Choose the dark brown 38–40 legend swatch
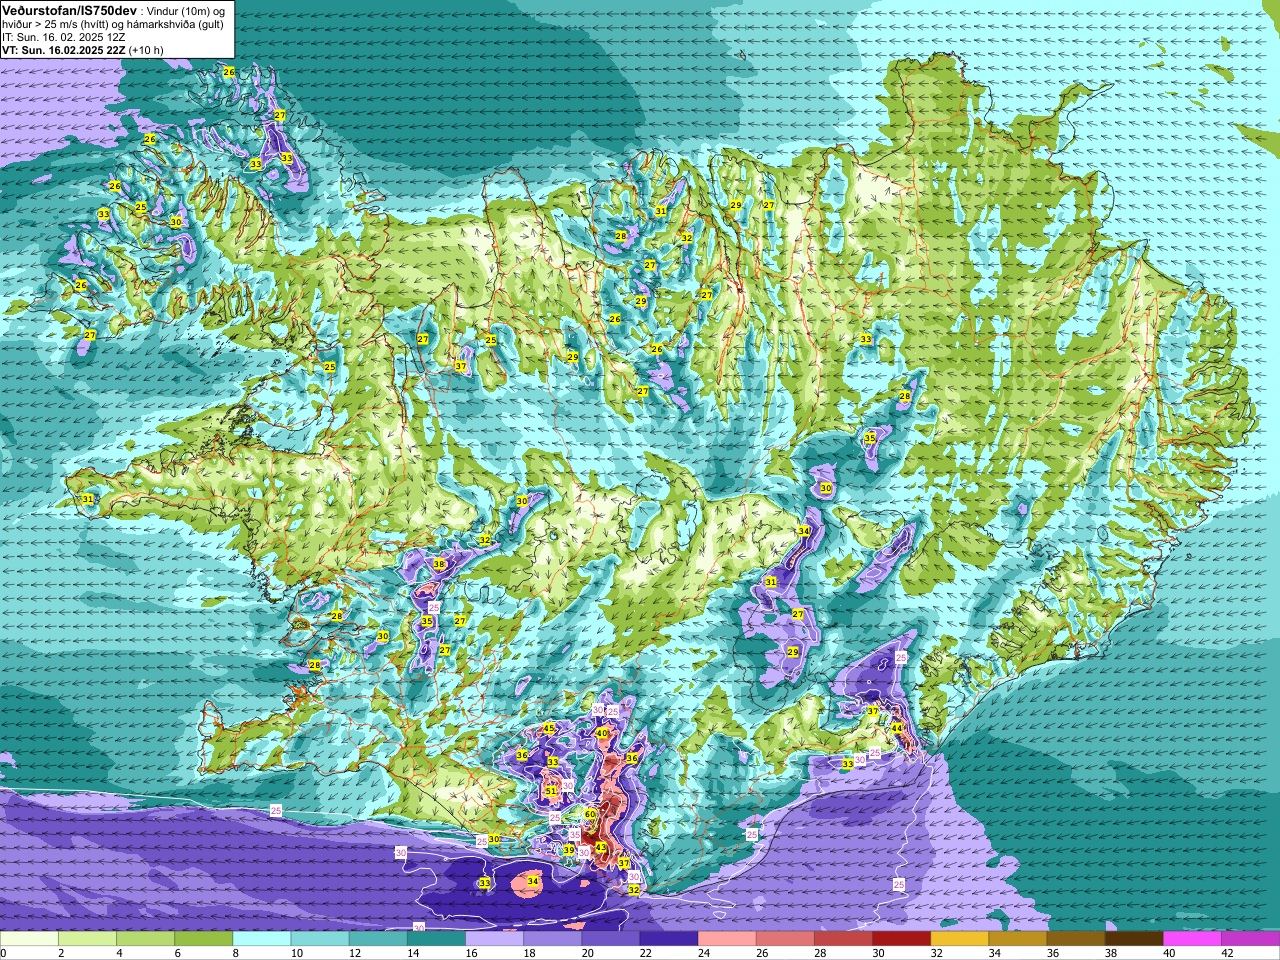Image resolution: width=1280 pixels, height=960 pixels. tap(1135, 939)
